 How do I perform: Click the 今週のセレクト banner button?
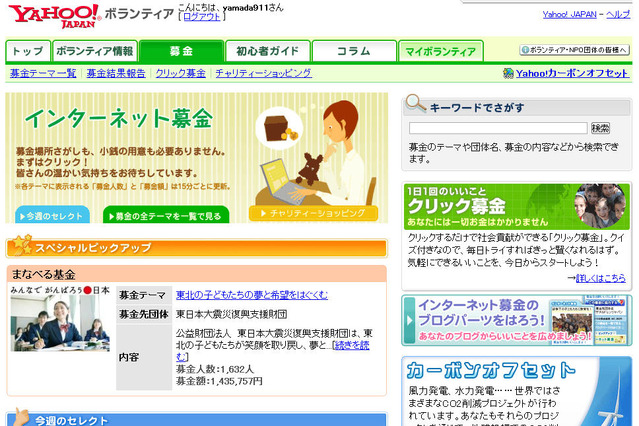52,215
